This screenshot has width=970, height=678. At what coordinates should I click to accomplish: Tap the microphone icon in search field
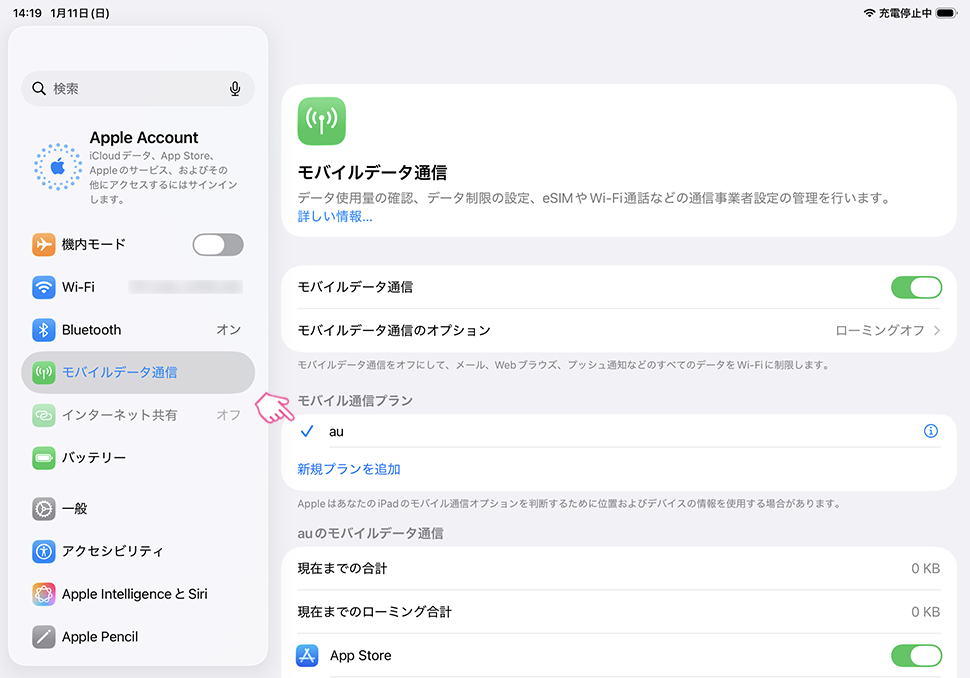point(235,89)
